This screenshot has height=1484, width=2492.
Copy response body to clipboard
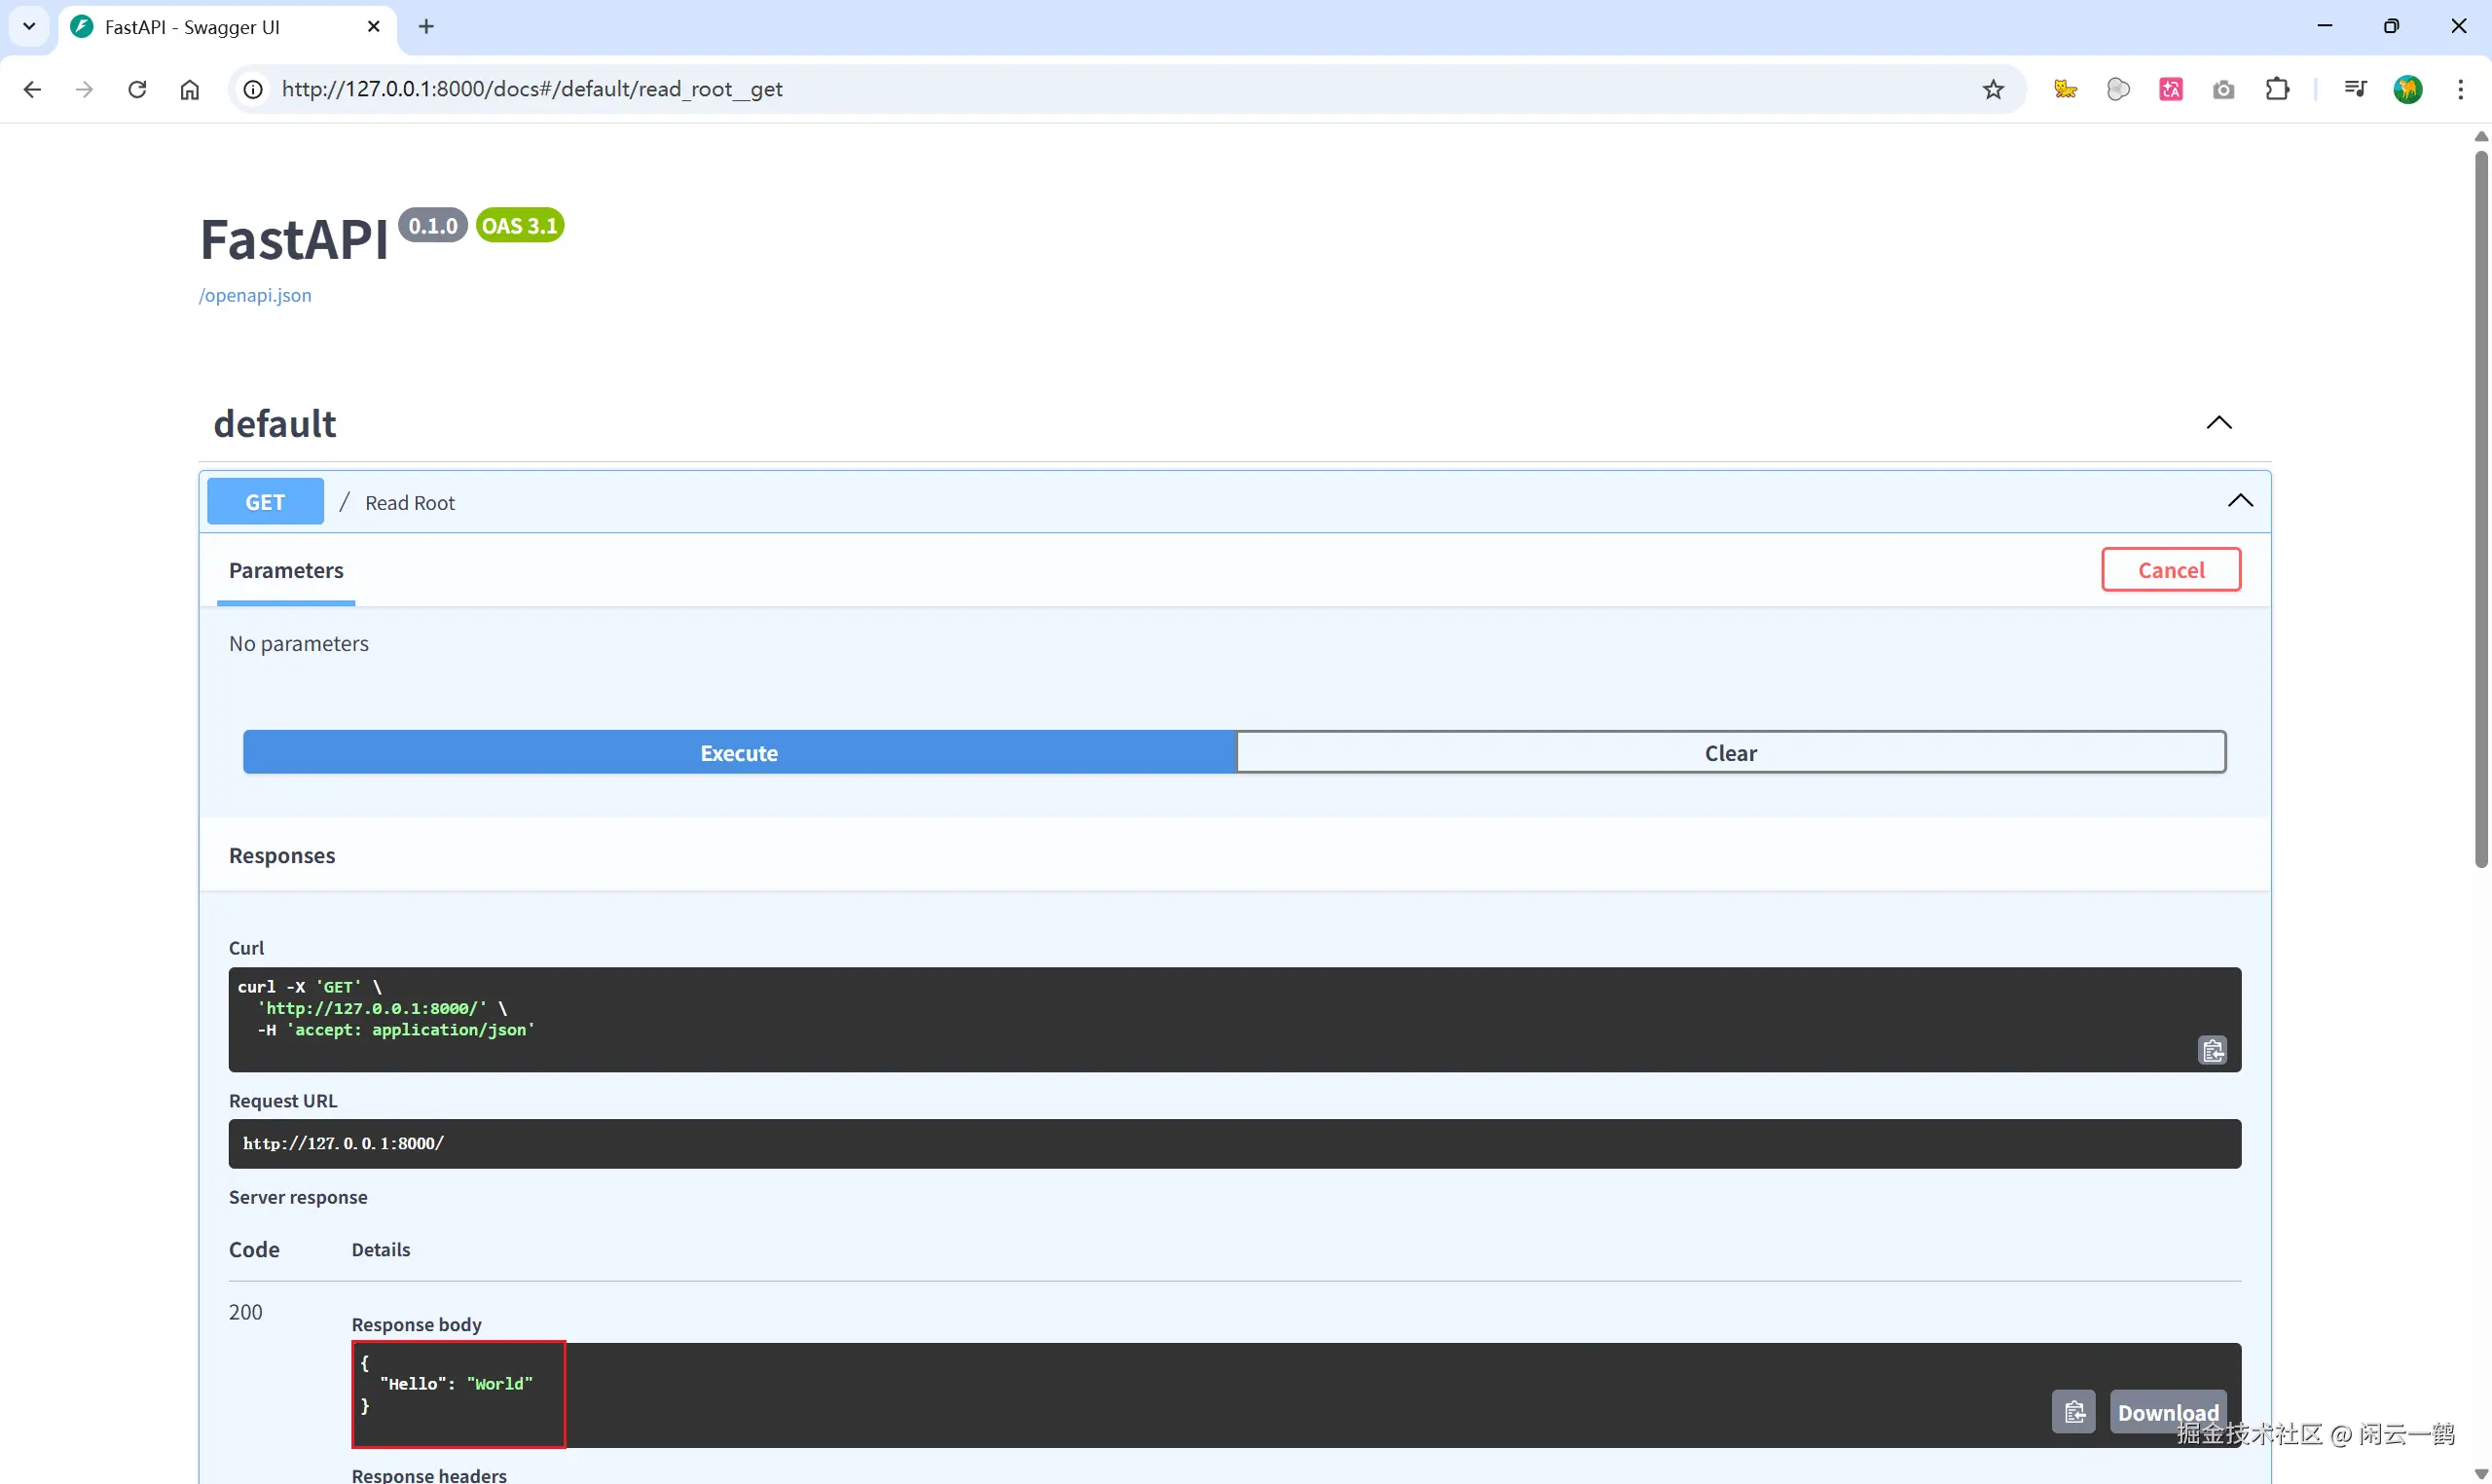coord(2073,1411)
